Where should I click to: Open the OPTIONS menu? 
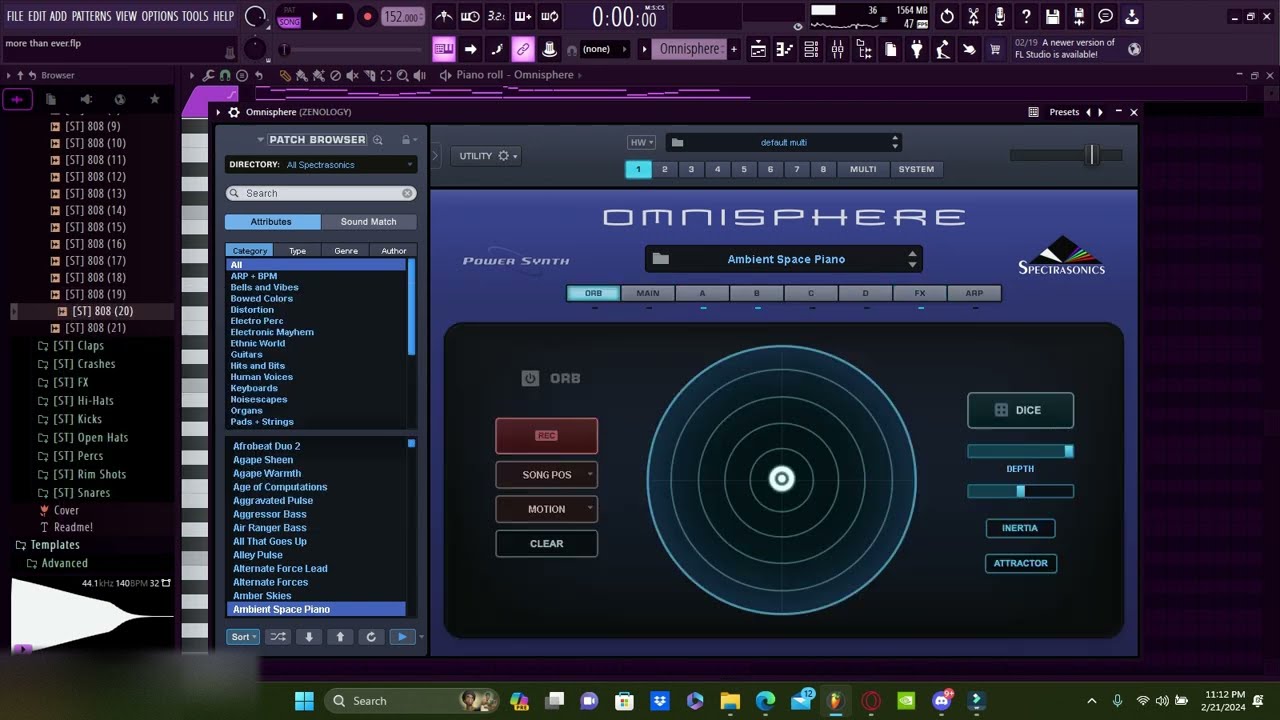pos(159,16)
